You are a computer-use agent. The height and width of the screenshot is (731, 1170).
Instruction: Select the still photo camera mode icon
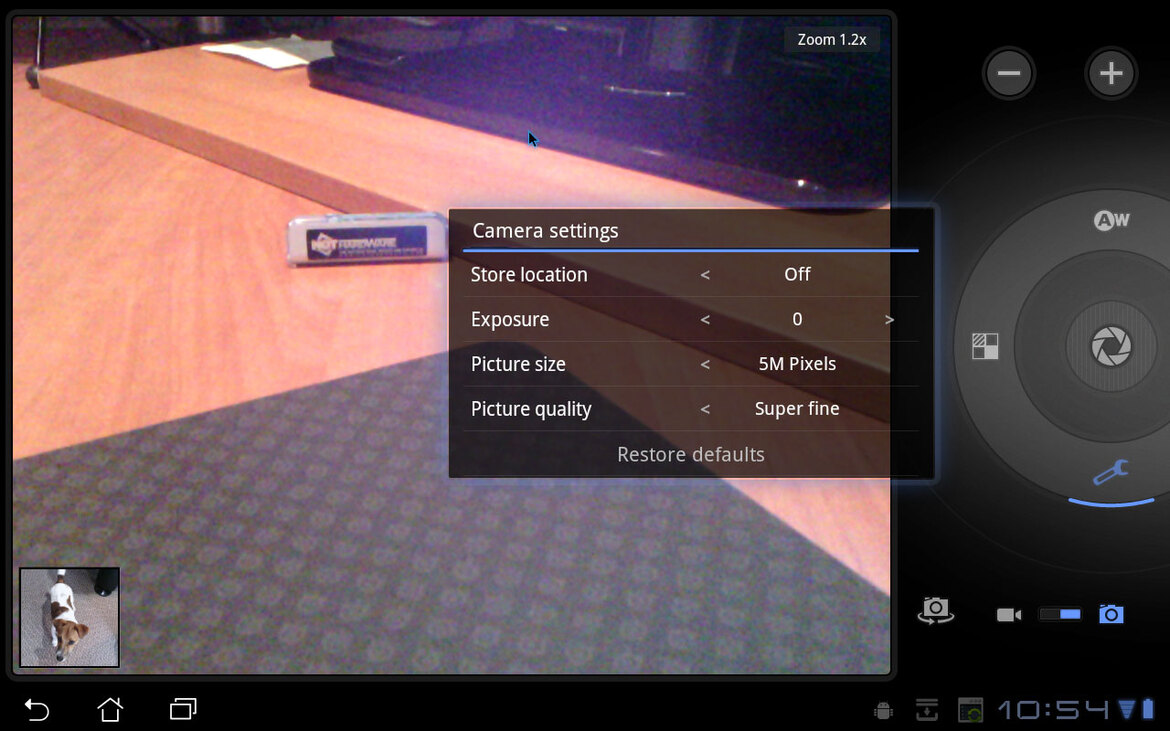[1111, 614]
